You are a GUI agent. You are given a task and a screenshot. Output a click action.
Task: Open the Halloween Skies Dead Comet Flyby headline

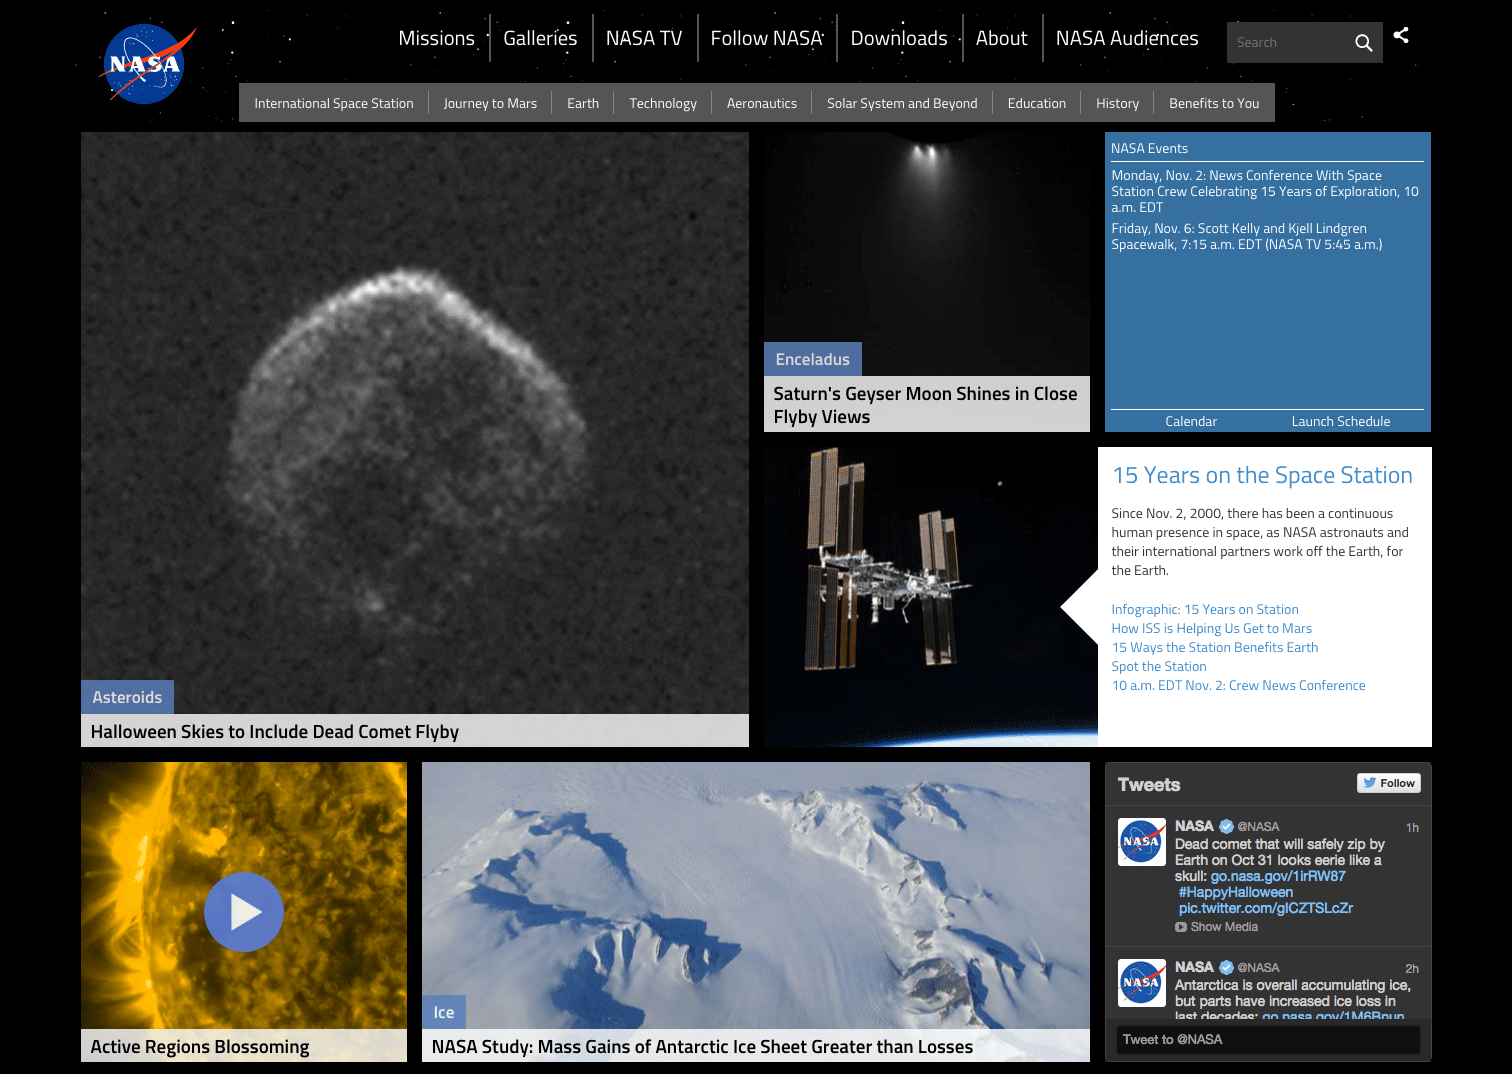click(275, 731)
